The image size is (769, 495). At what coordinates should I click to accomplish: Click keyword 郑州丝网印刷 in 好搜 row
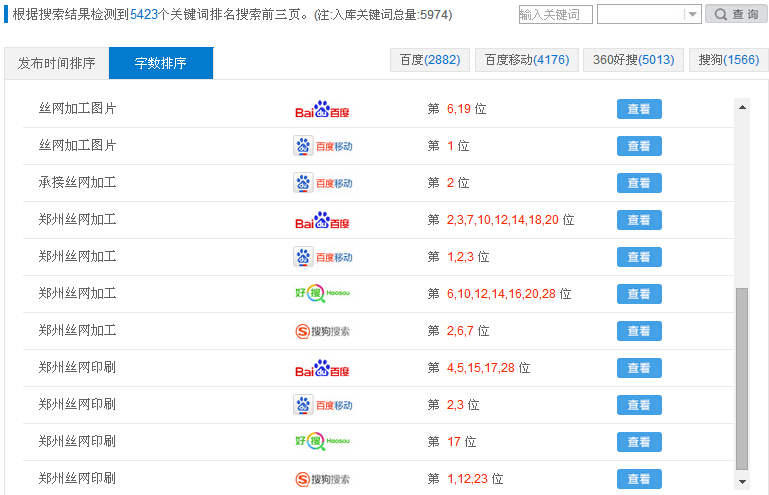tap(77, 442)
